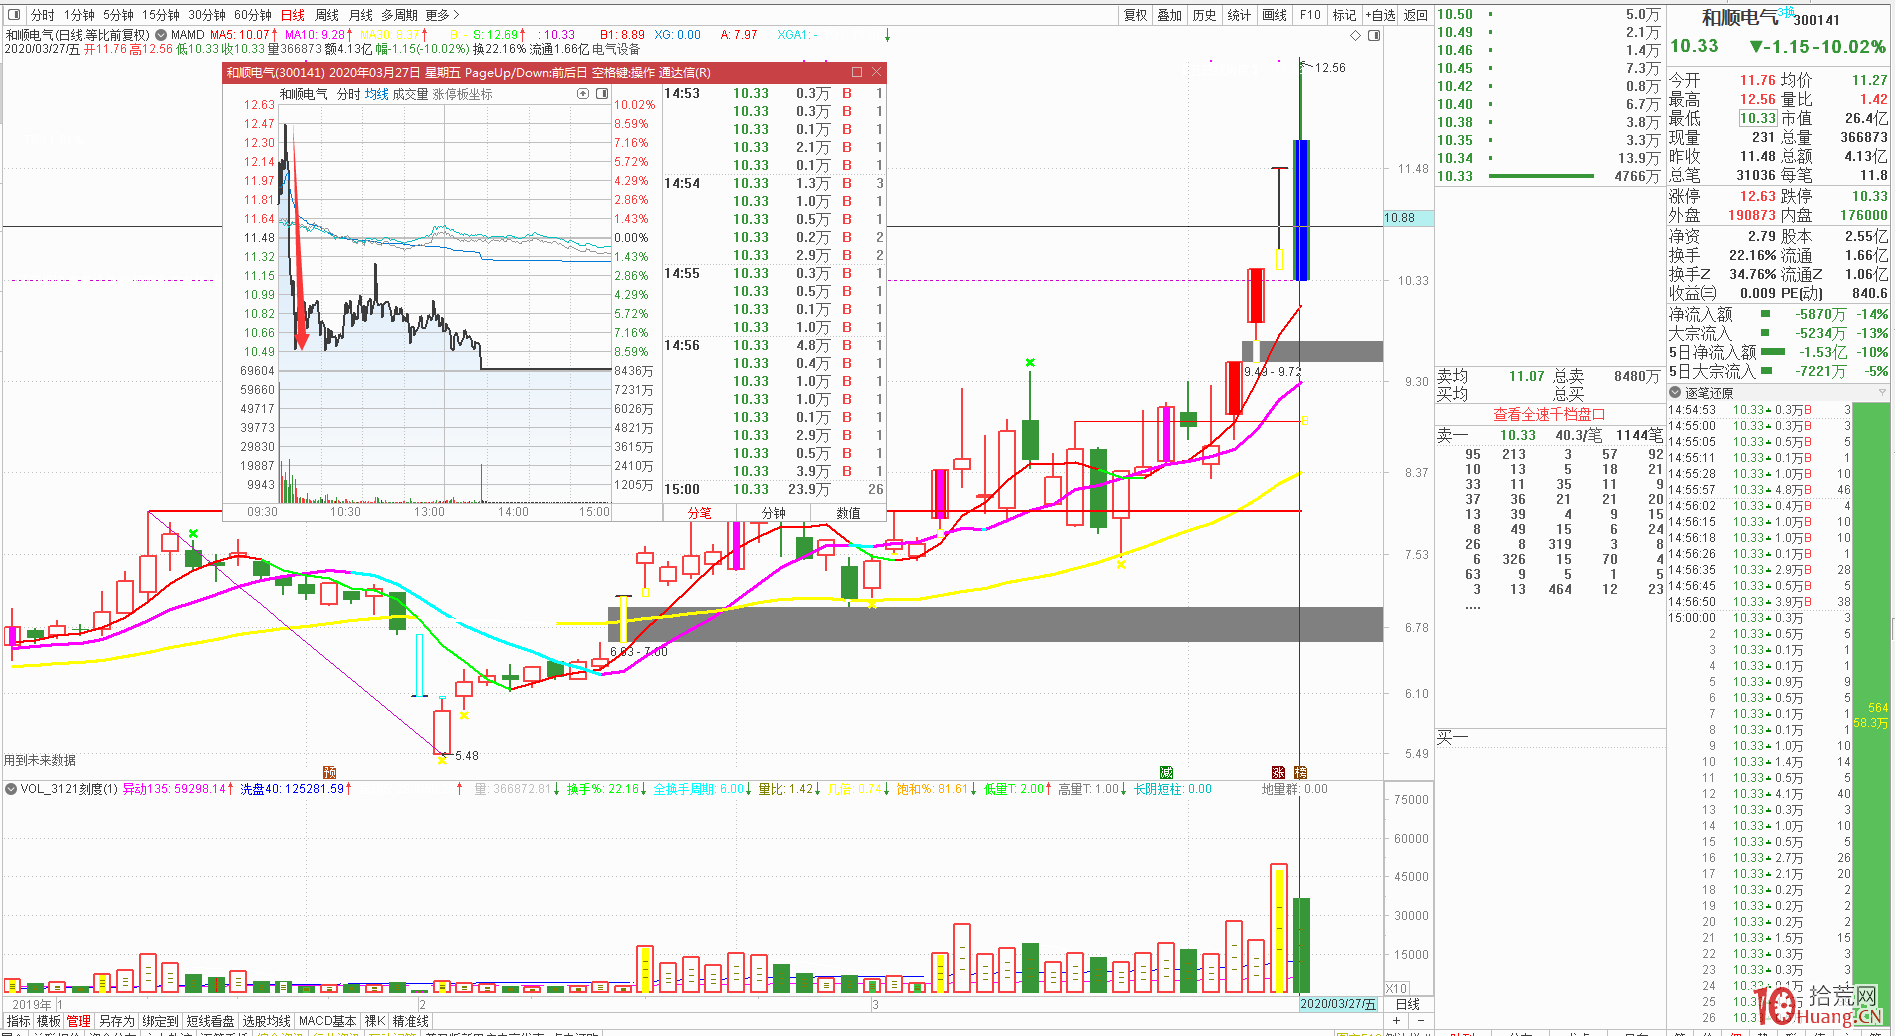The image size is (1895, 1036).
Task: Switch to the 分钟 tab in the popup
Action: [x=774, y=513]
